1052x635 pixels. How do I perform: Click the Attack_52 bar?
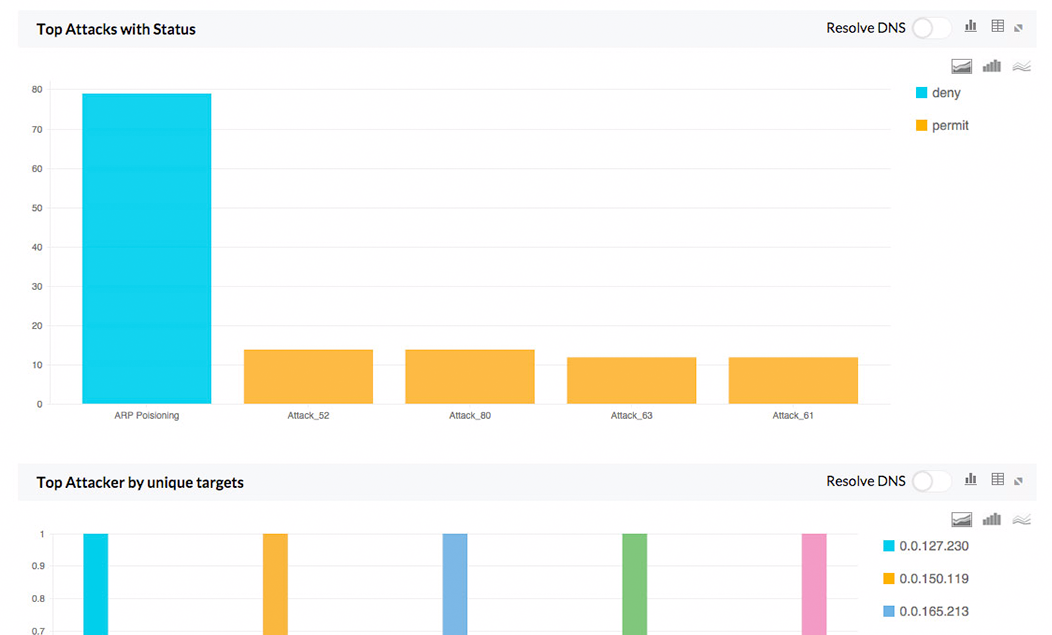(308, 377)
